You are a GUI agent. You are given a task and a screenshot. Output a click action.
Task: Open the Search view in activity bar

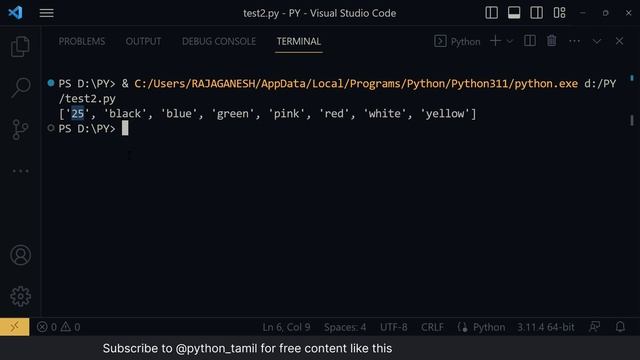(x=20, y=87)
